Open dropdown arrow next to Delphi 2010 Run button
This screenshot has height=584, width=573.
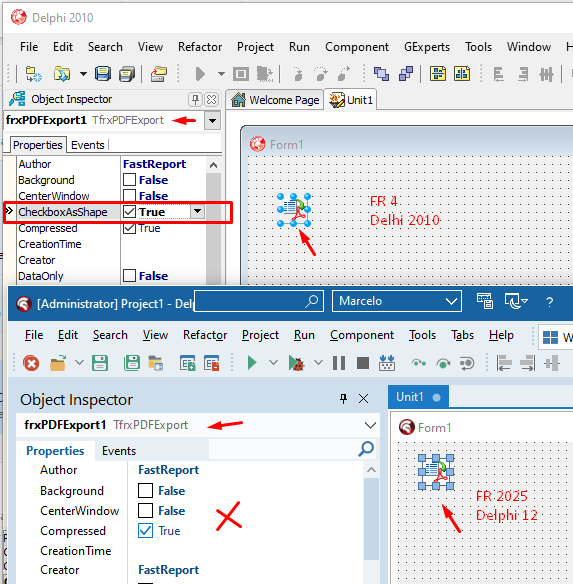[x=221, y=74]
